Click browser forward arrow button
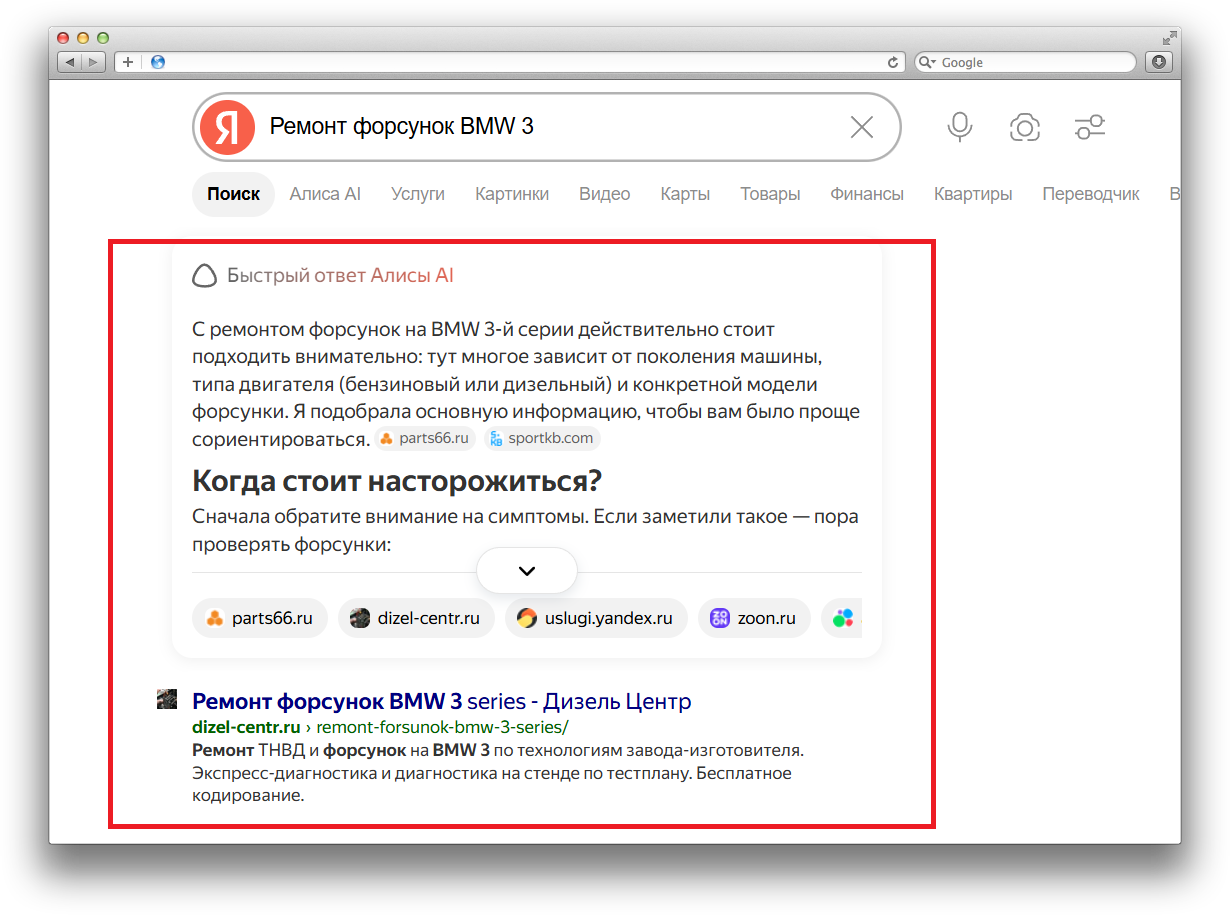This screenshot has height=915, width=1230. tap(94, 62)
